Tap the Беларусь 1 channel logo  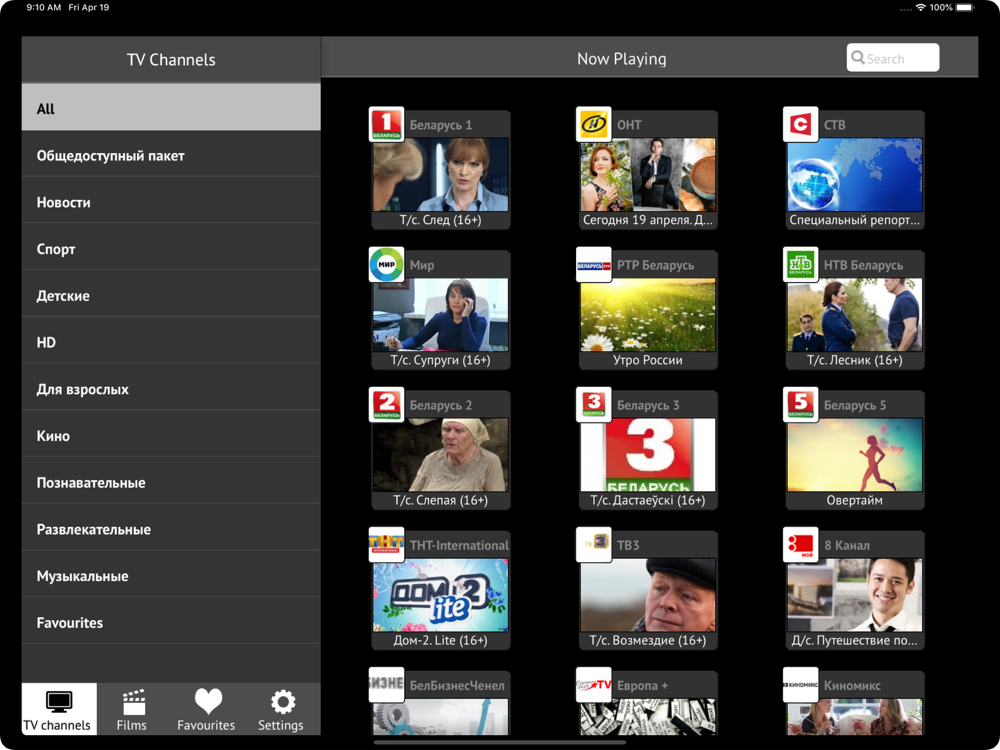386,124
